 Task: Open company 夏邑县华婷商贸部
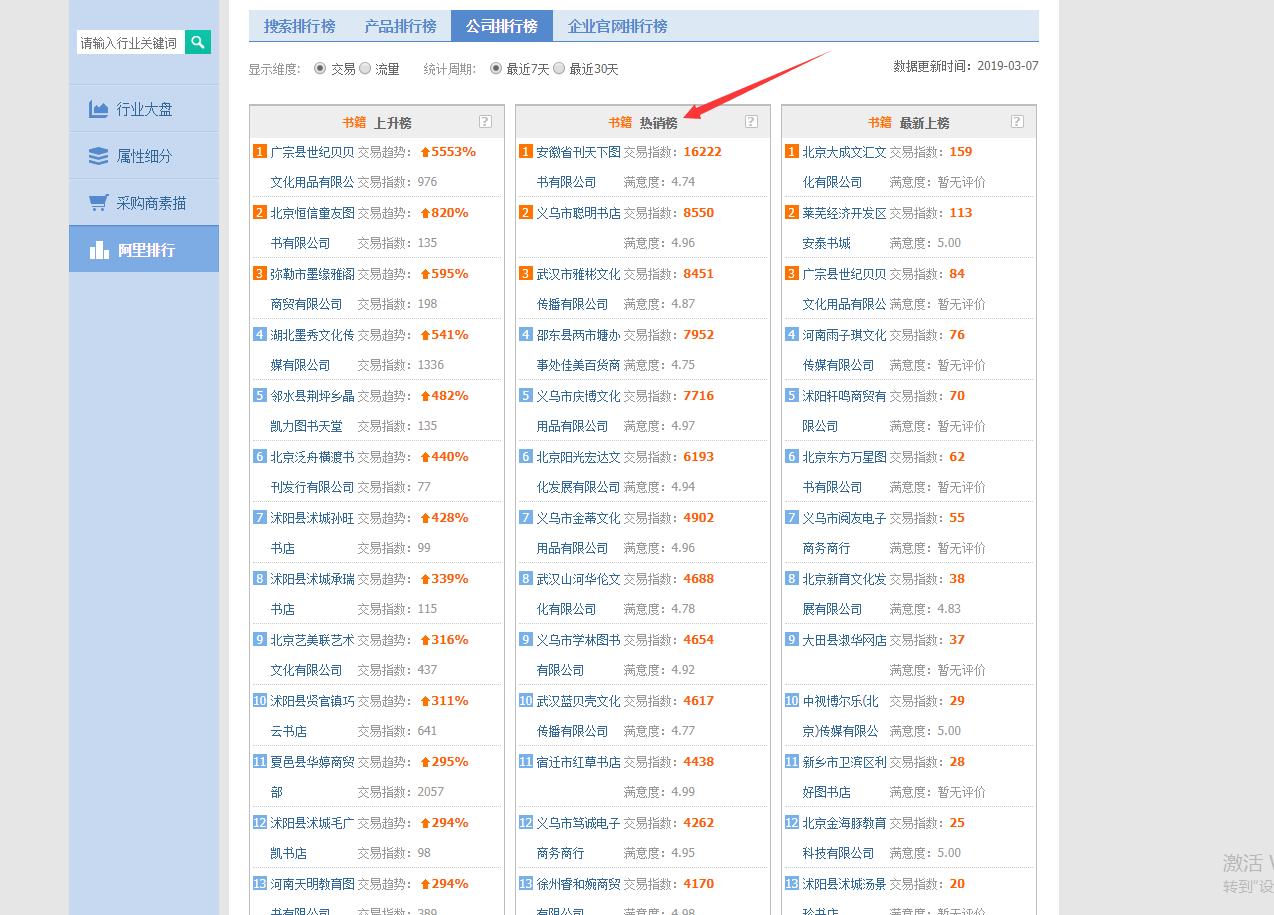click(312, 777)
